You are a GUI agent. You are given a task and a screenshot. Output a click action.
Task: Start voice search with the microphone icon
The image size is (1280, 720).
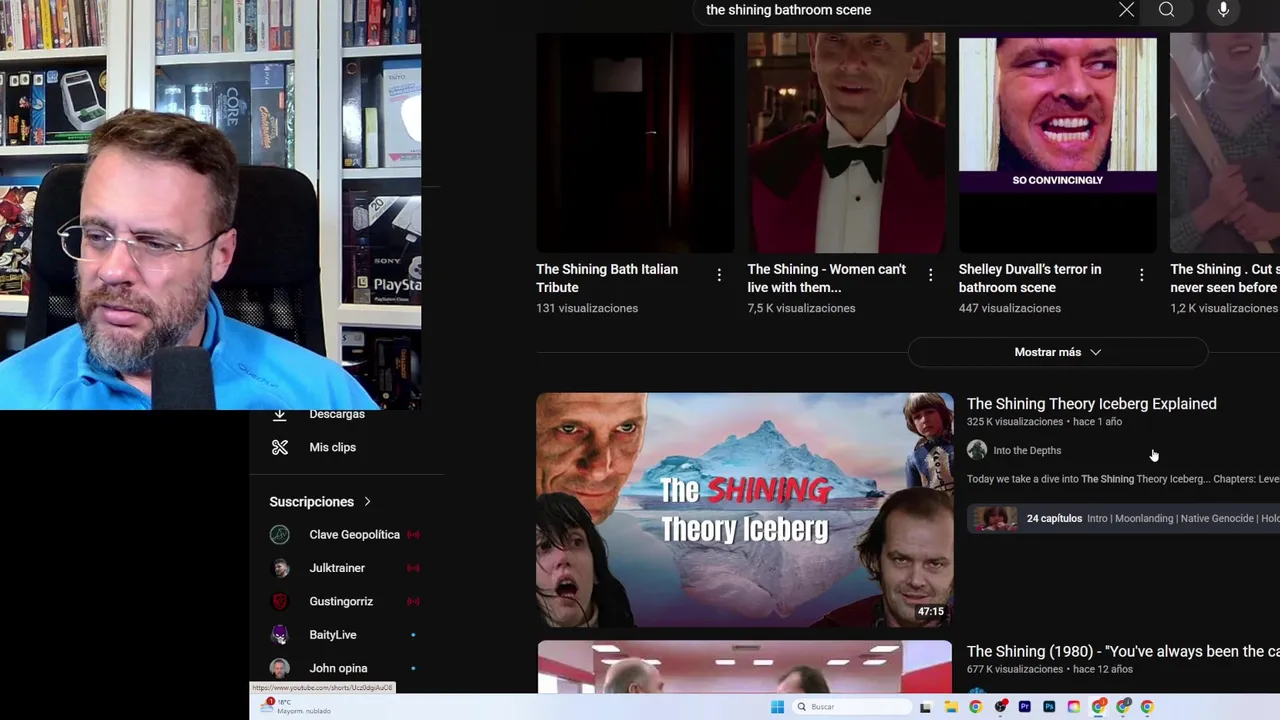click(x=1223, y=10)
